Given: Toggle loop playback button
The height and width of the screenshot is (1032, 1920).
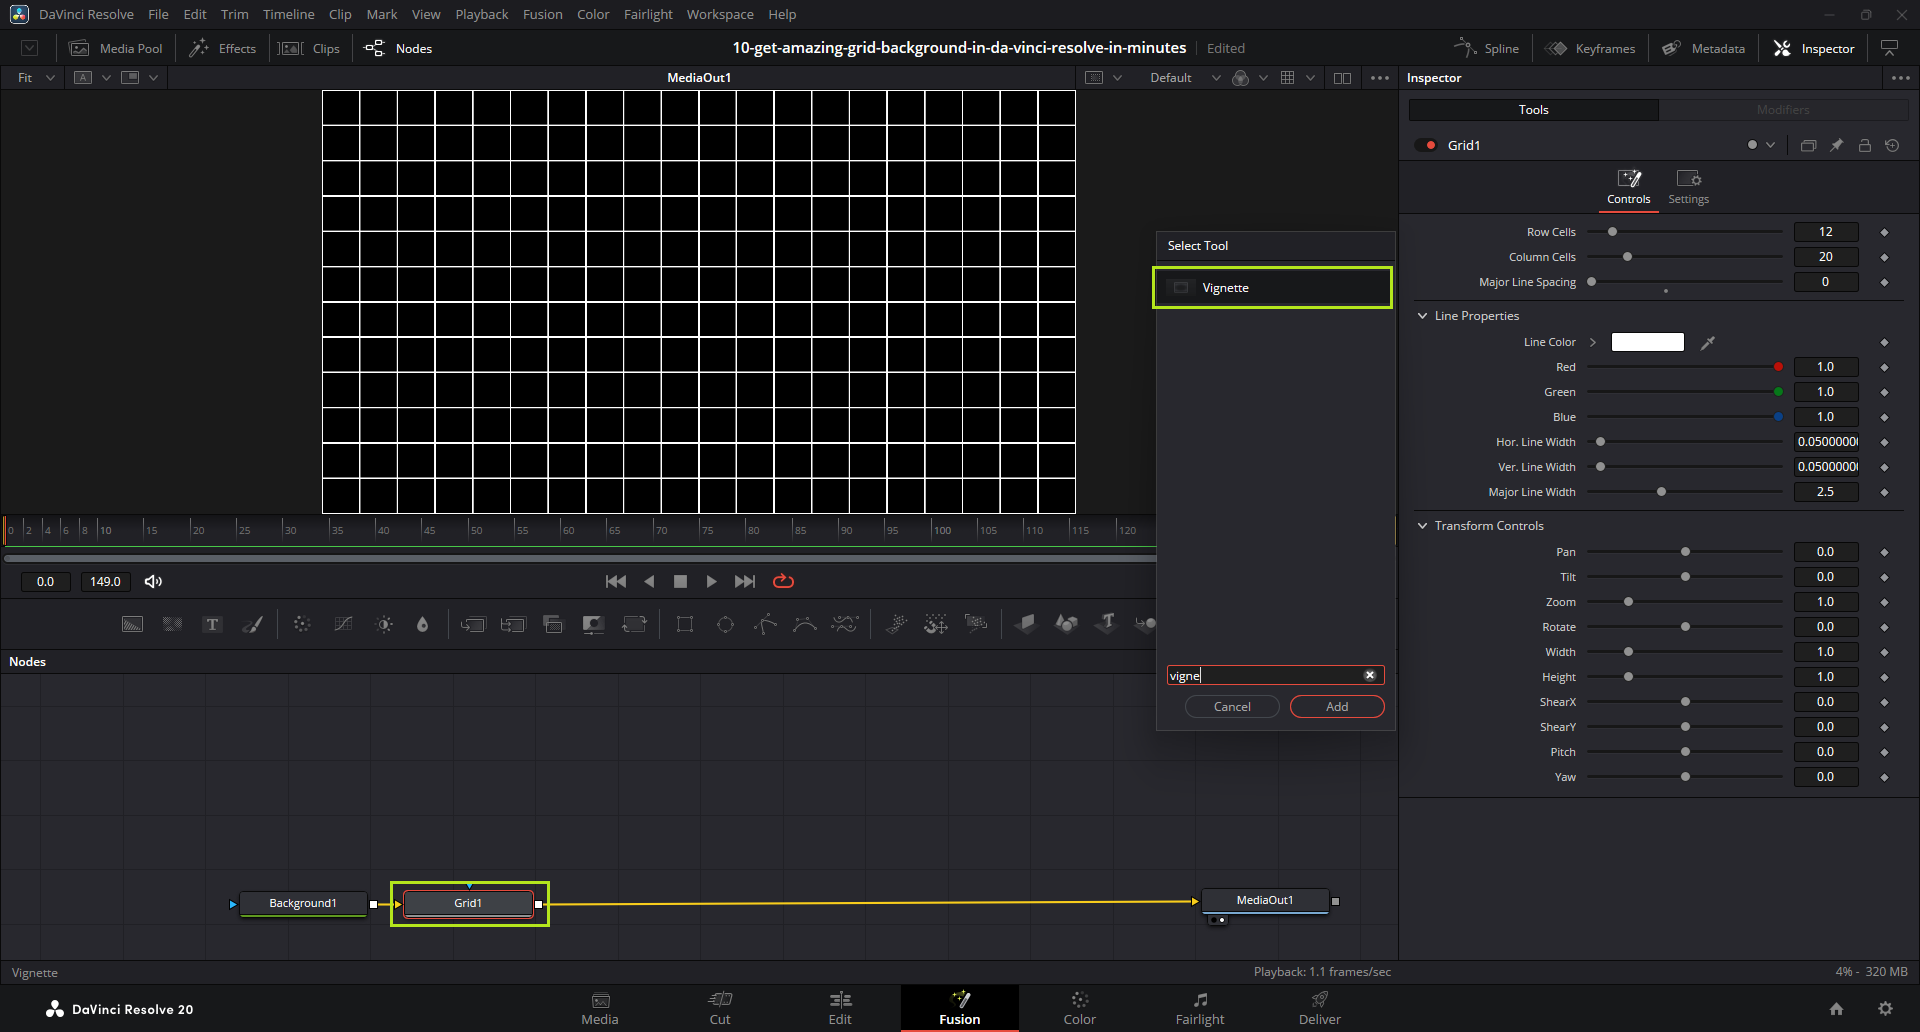Looking at the screenshot, I should 783,582.
